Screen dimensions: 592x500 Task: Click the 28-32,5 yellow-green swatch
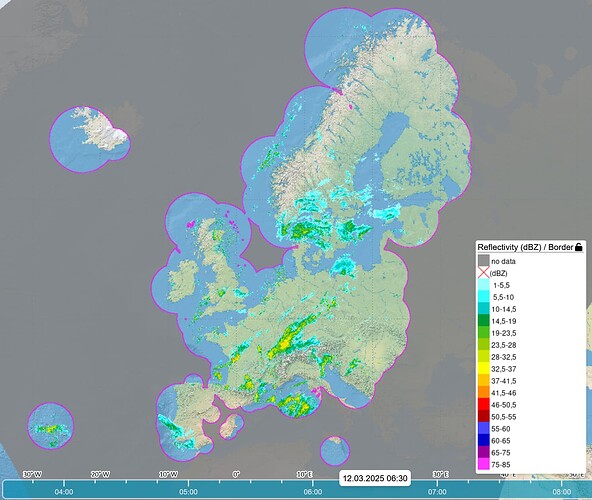coord(484,357)
